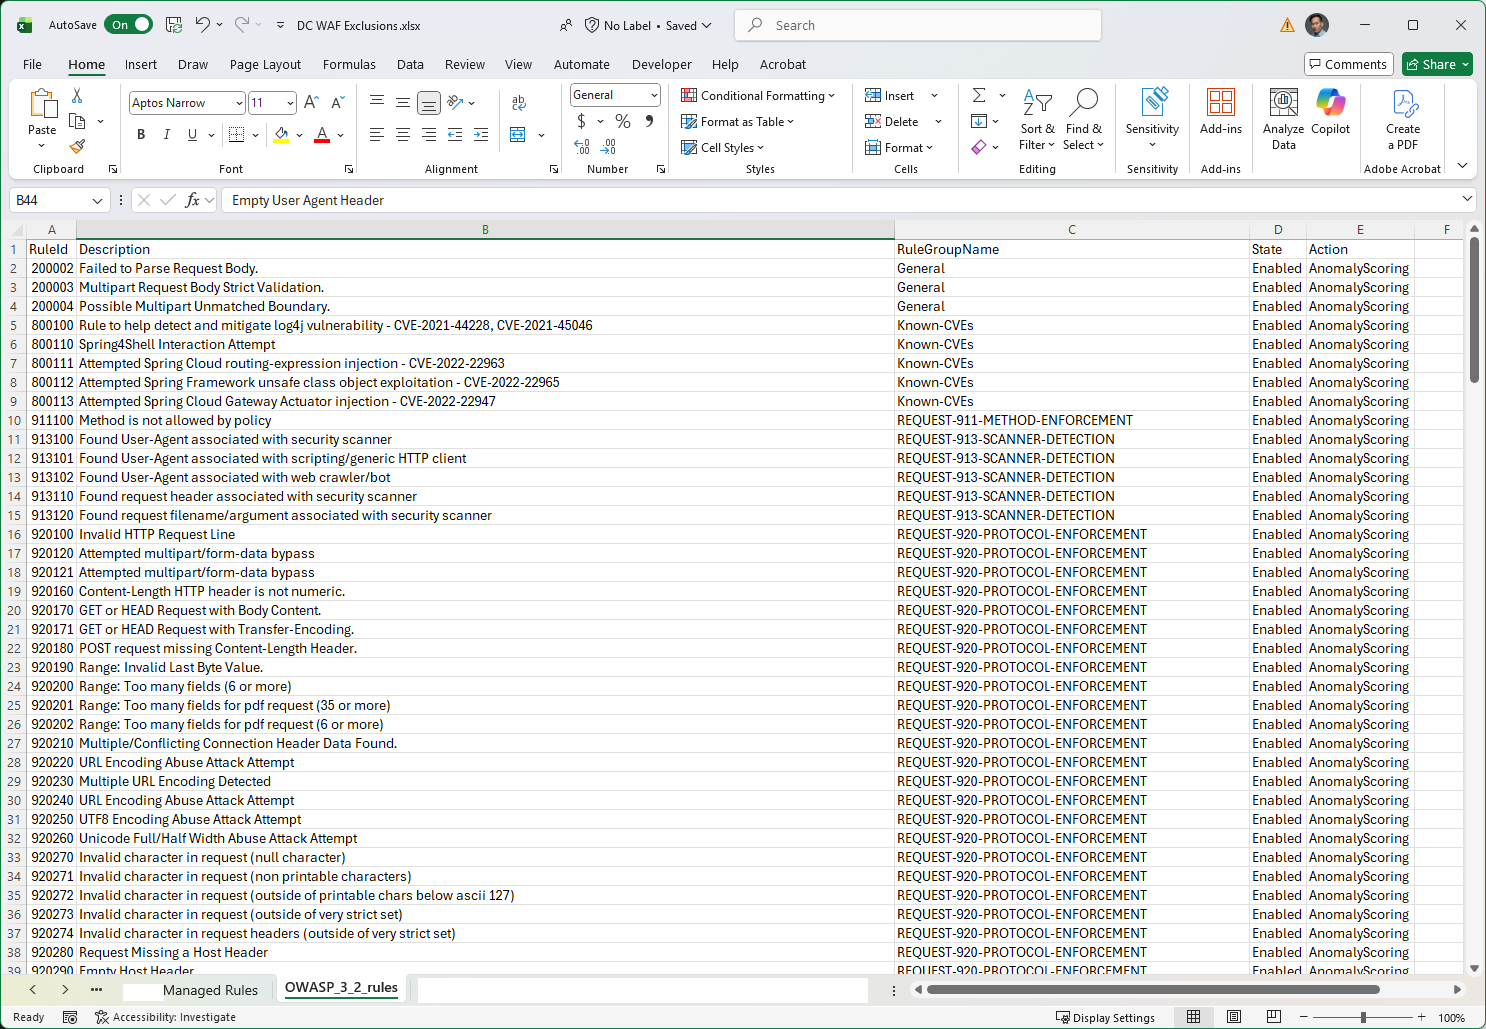Toggle Underline formatting
The width and height of the screenshot is (1486, 1029).
tap(192, 135)
